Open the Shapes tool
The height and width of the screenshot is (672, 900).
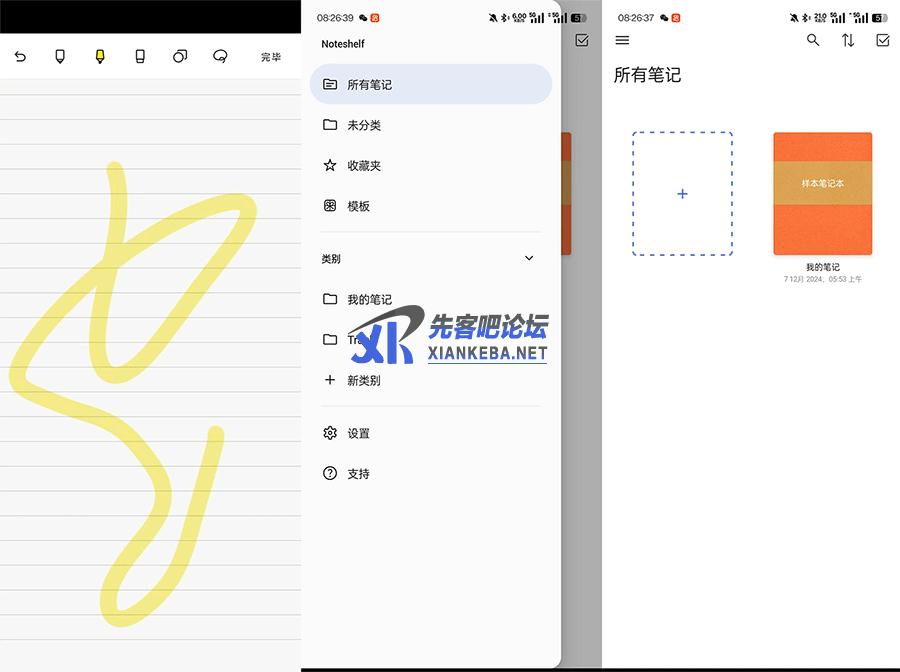[x=180, y=57]
